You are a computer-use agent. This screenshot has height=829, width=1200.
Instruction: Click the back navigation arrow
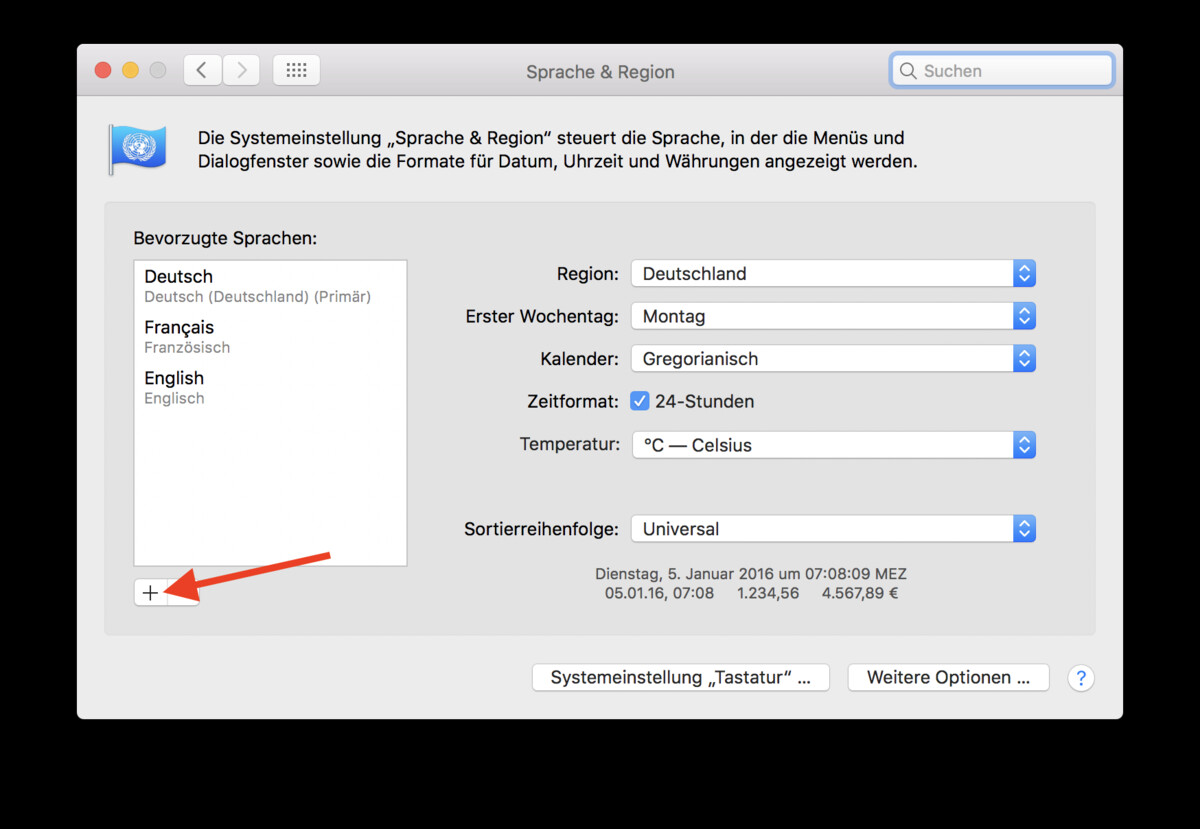tap(201, 70)
